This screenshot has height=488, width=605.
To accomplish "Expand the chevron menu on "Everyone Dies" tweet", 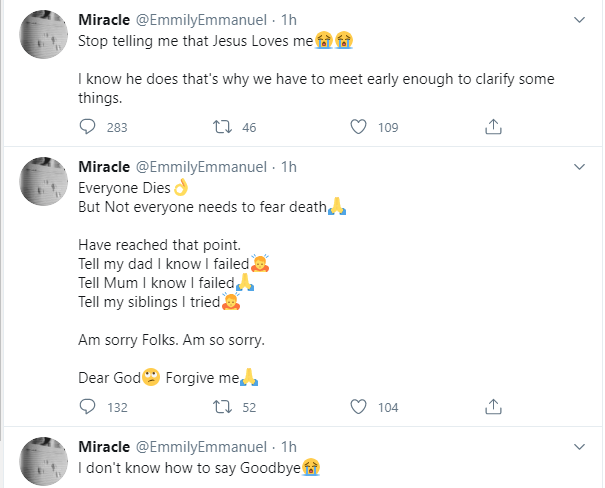I will [580, 165].
